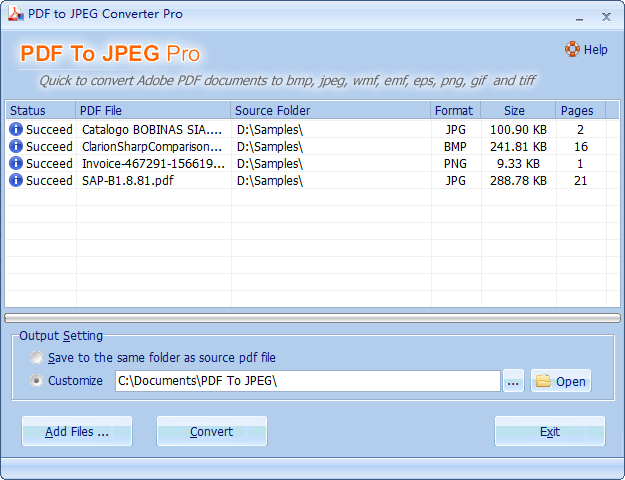Click the info icon for Catalogo BOBINAS row
Screen dimensions: 625x480
pyautogui.click(x=15, y=129)
